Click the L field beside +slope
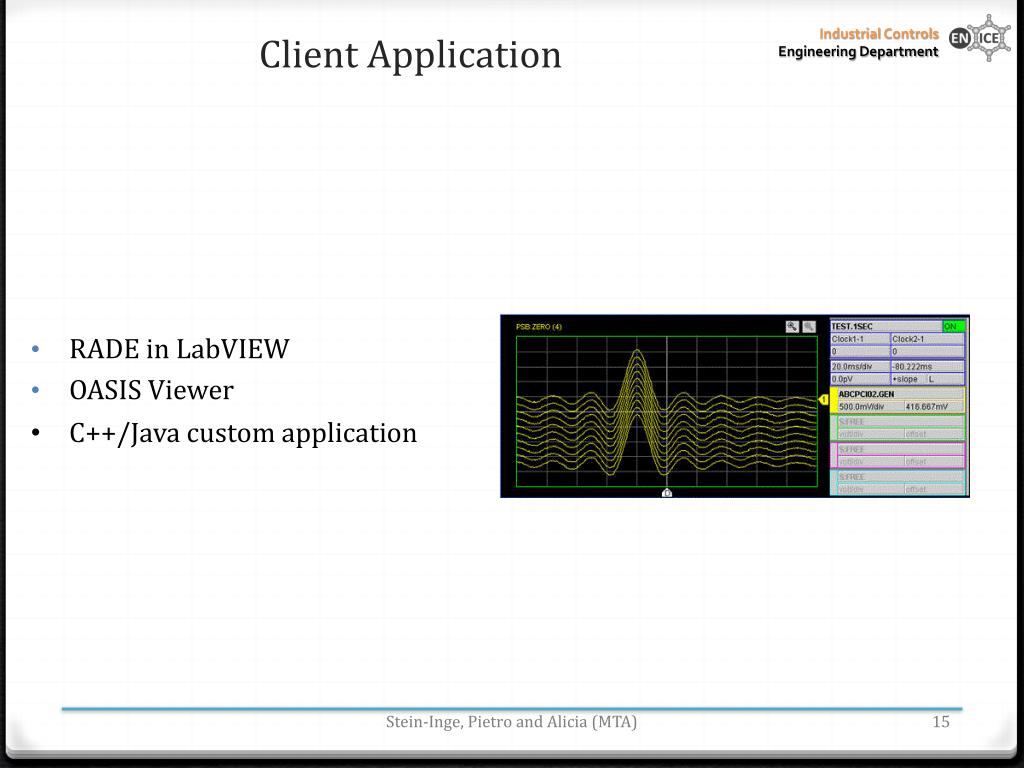The width and height of the screenshot is (1024, 768). click(946, 379)
